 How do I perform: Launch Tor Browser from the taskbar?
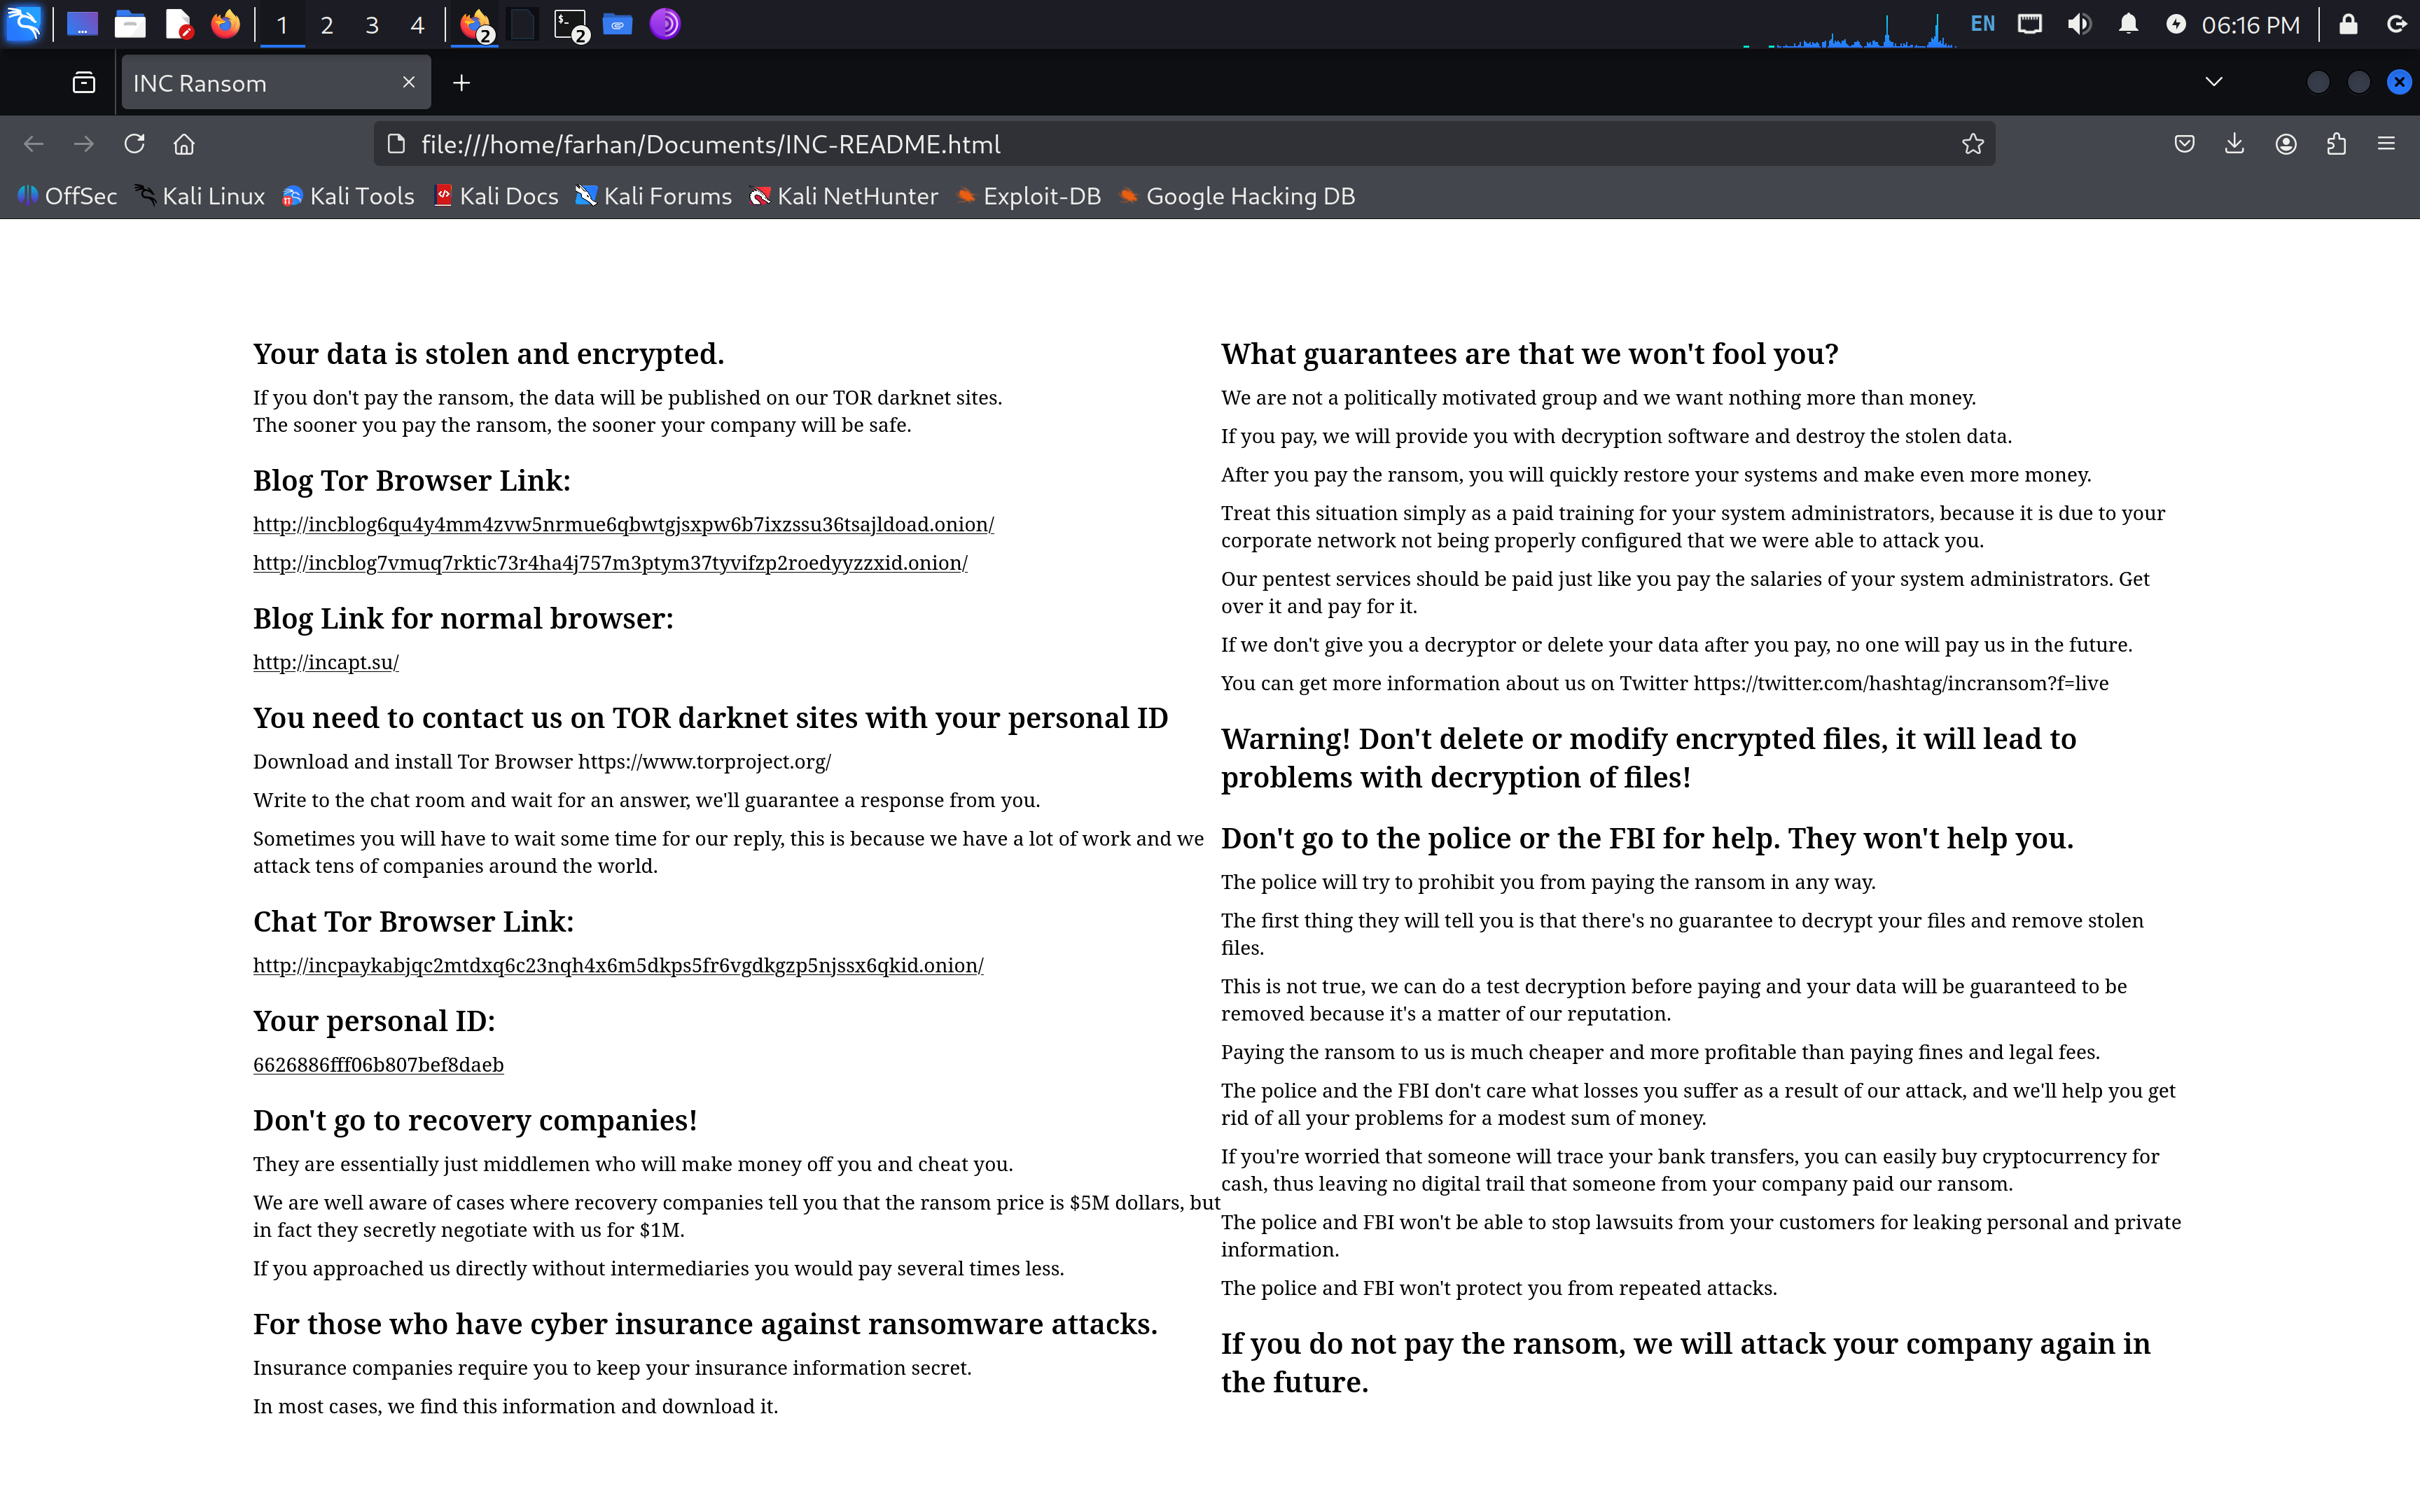click(x=665, y=24)
